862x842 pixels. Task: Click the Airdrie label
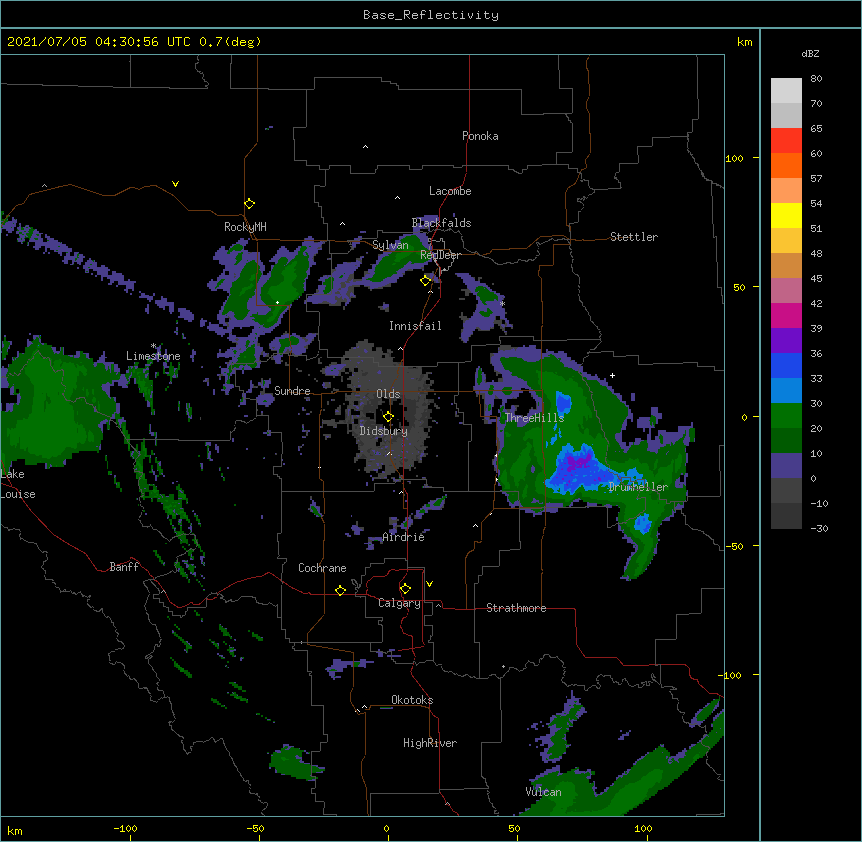[403, 537]
